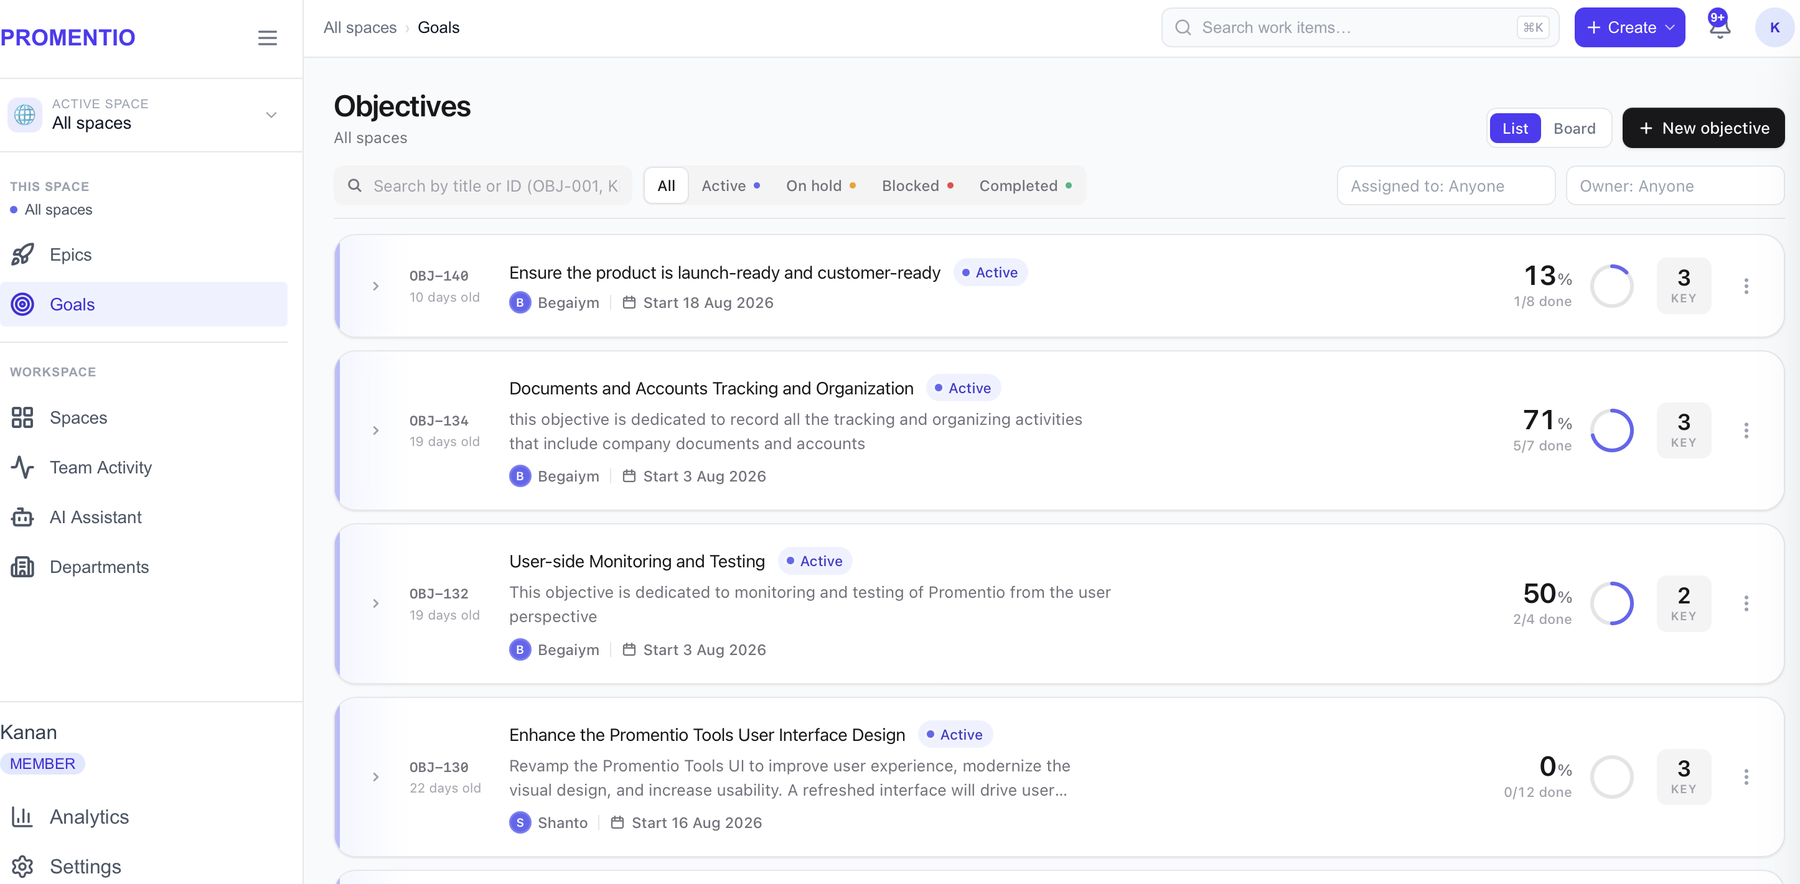Click the Team Activity pulse icon
This screenshot has width=1800, height=884.
[x=22, y=467]
